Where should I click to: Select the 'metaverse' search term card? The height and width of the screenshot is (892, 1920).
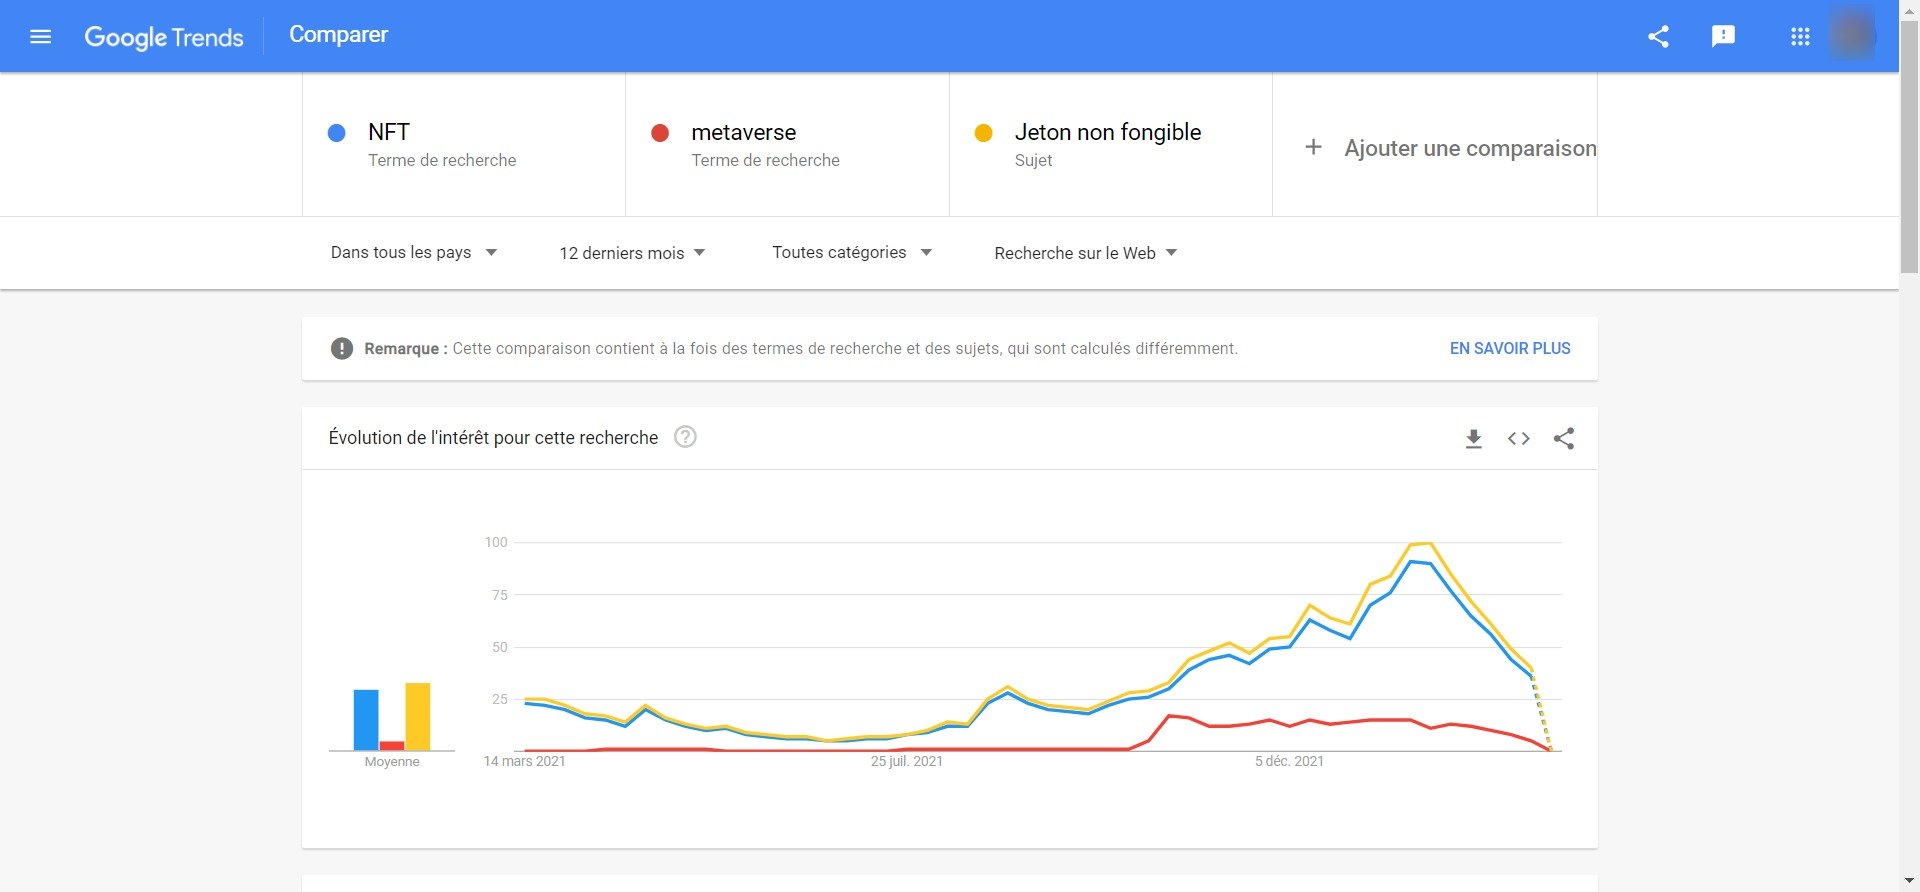(x=786, y=144)
